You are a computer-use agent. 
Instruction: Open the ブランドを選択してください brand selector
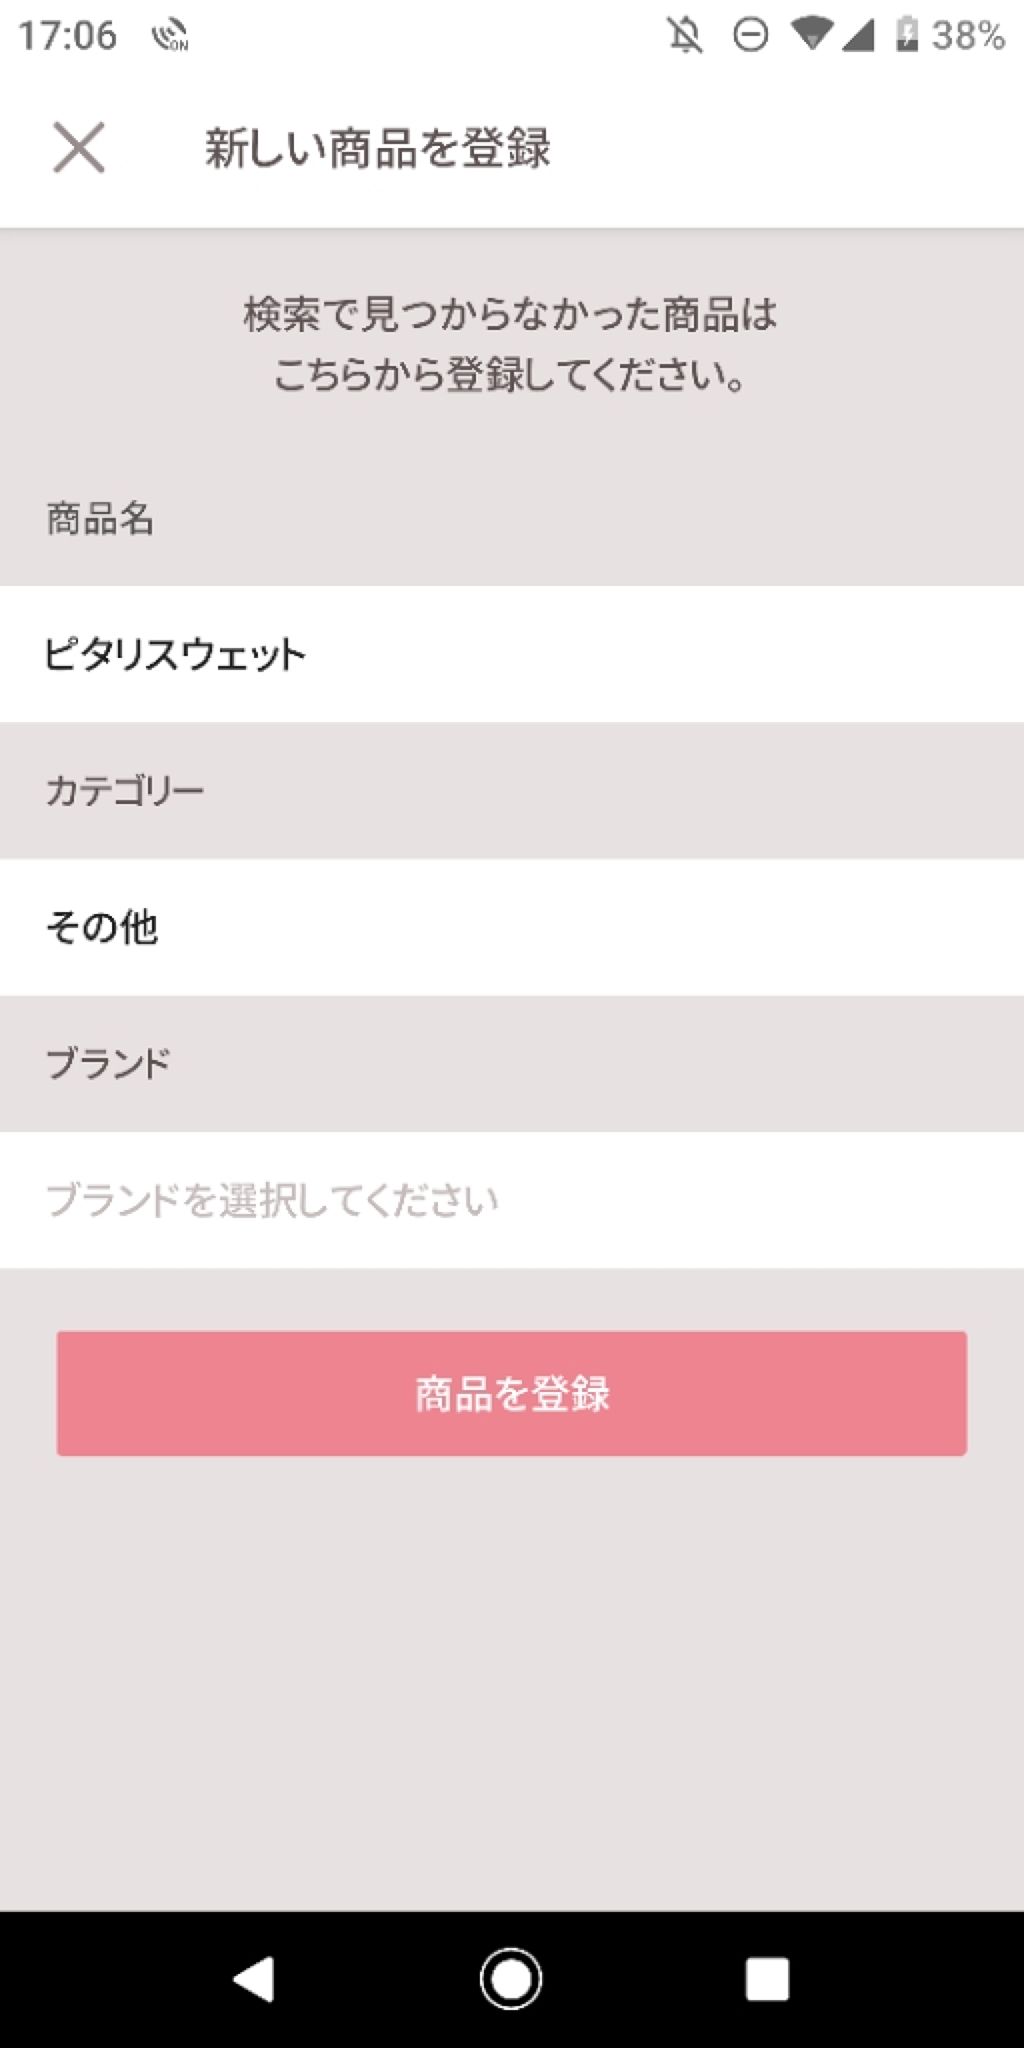510,1200
